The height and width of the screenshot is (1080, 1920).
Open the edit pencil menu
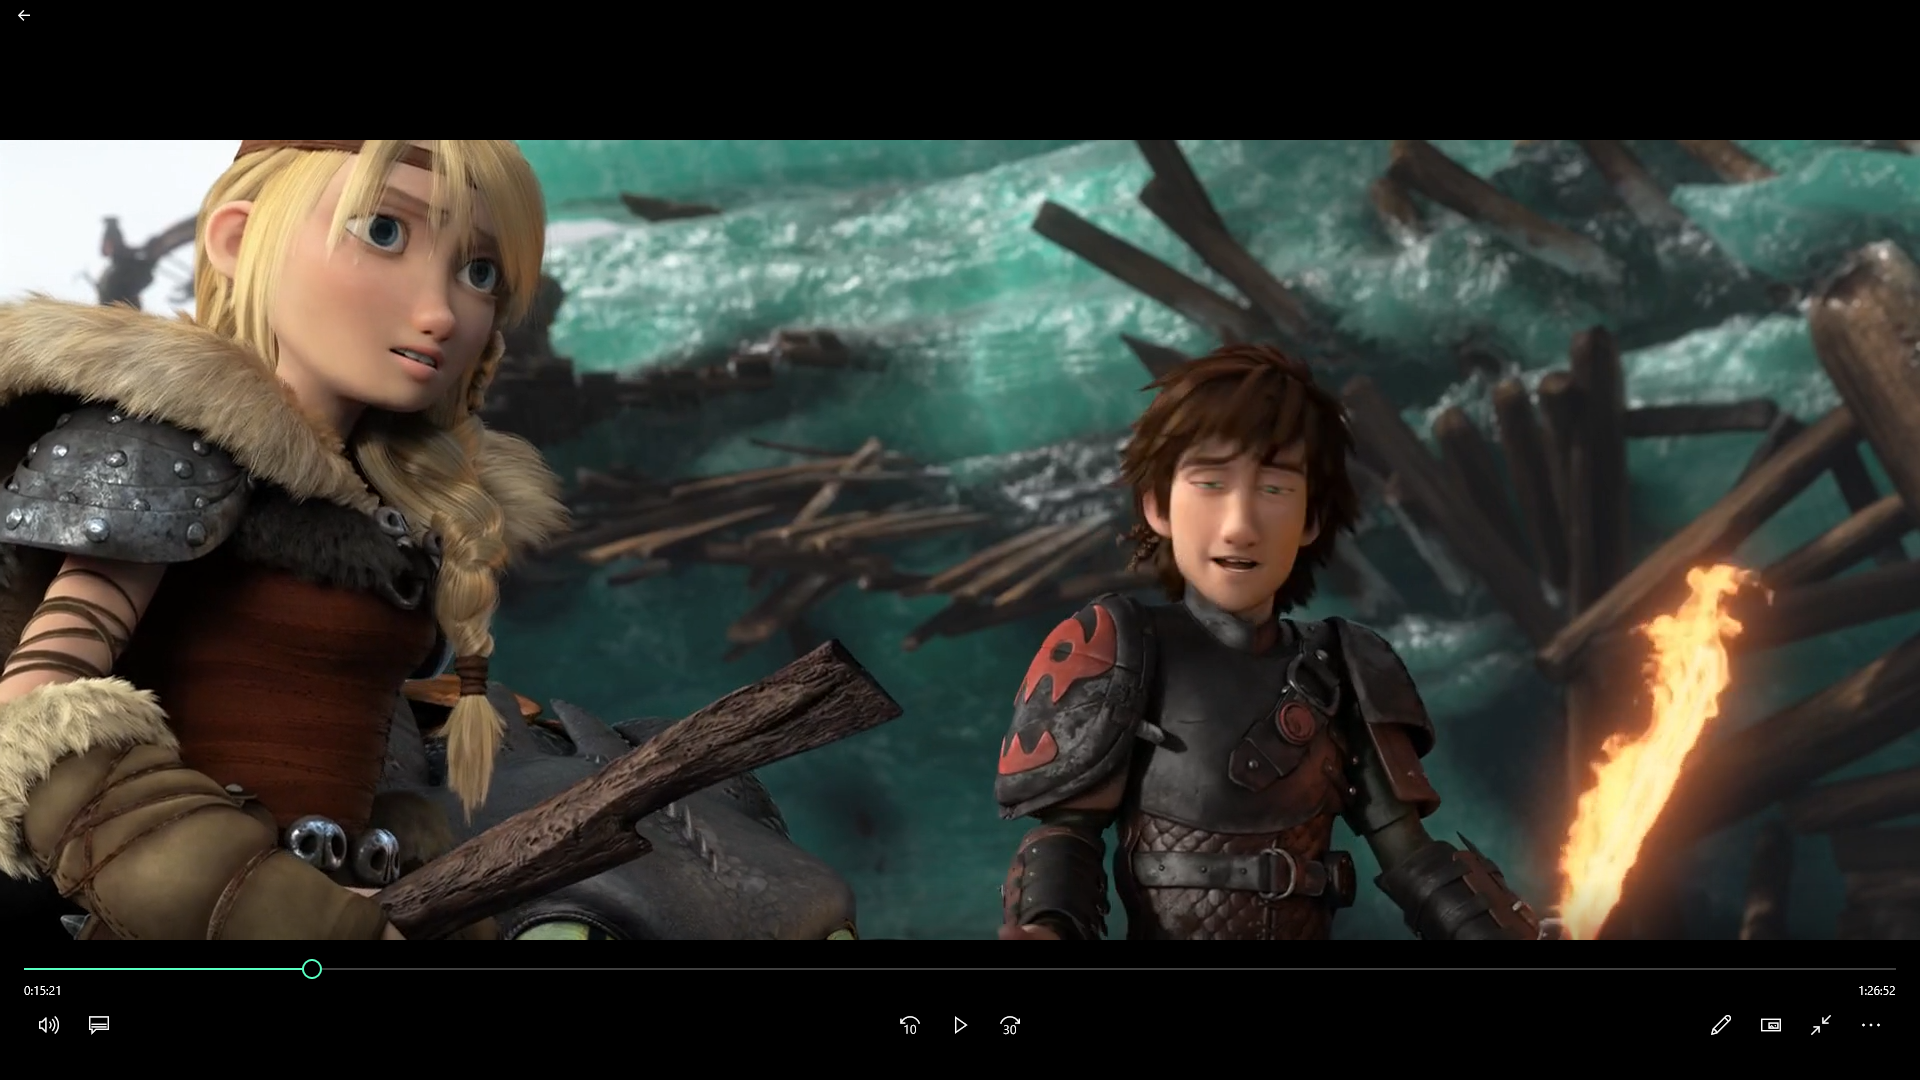(1720, 1025)
